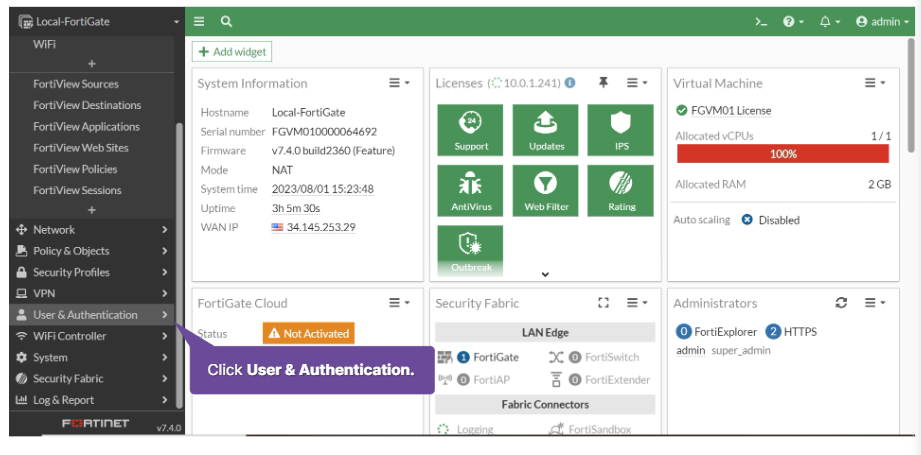Open FortiView Sessions in sidebar
921x455 pixels.
pos(77,190)
